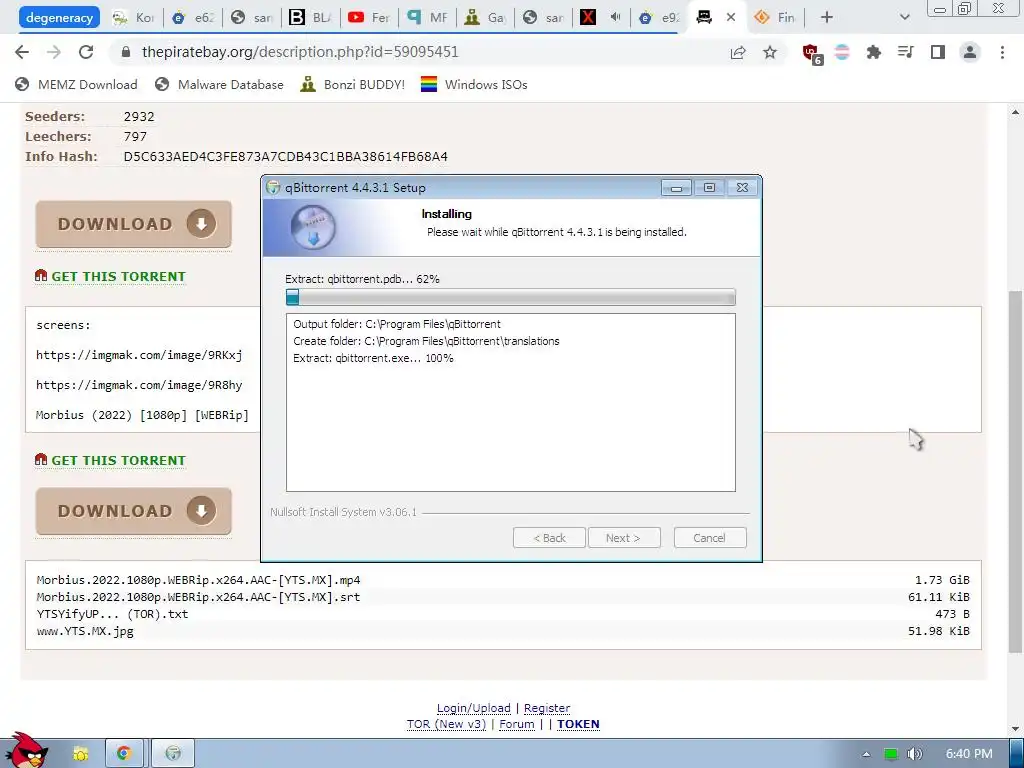
Task: Click the degeneracy tab group label
Action: (59, 18)
